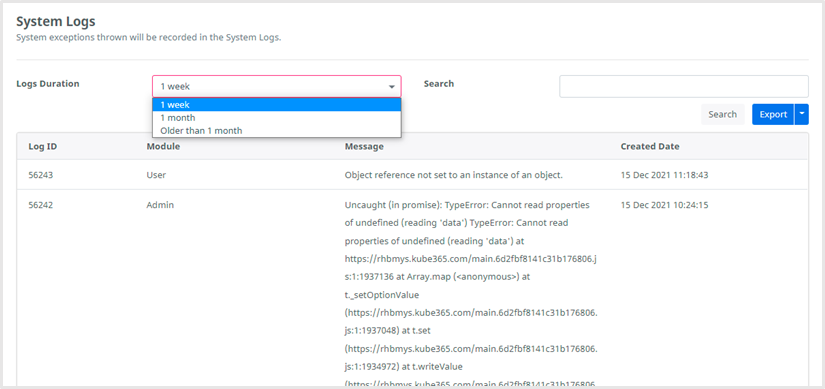Viewport: 825px width, 389px height.
Task: Click date '15 Dec 2021 10:24:15'
Action: click(664, 205)
